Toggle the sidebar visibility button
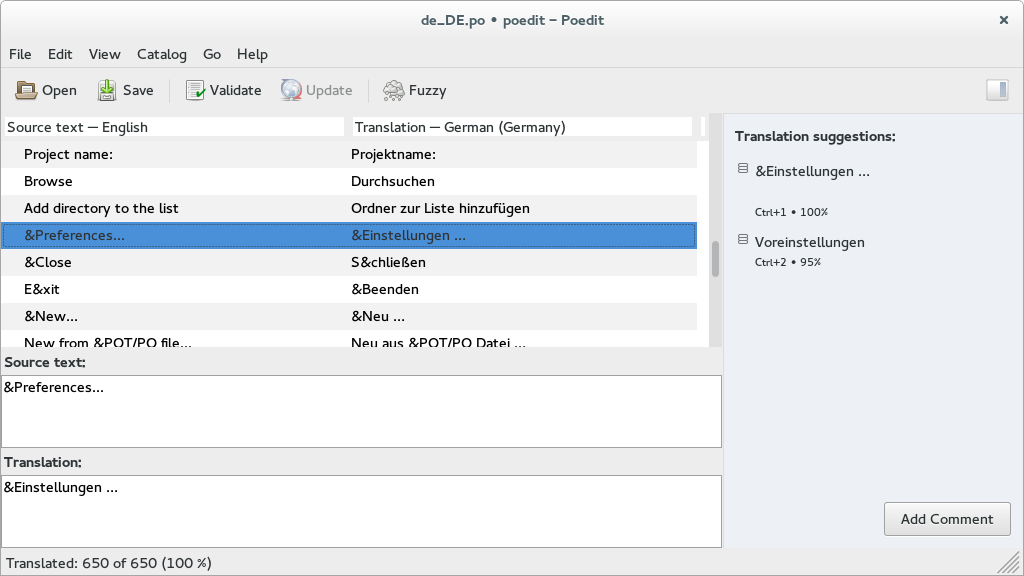1024x576 pixels. pyautogui.click(x=996, y=91)
